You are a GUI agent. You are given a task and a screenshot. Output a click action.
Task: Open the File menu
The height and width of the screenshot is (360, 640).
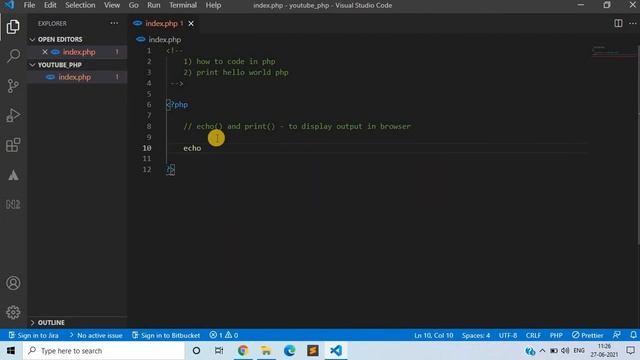click(29, 5)
